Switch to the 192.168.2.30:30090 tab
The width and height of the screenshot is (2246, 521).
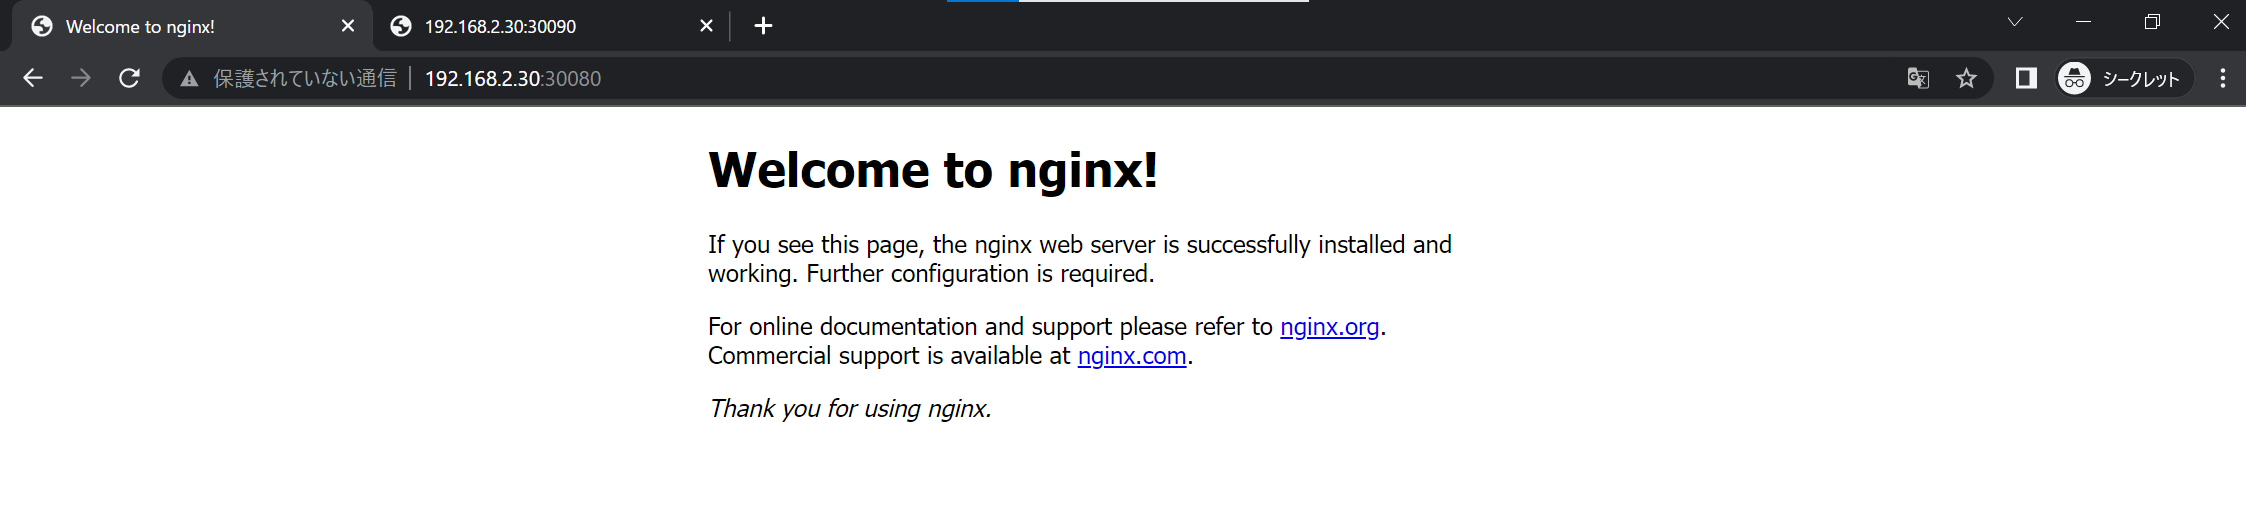[x=551, y=26]
